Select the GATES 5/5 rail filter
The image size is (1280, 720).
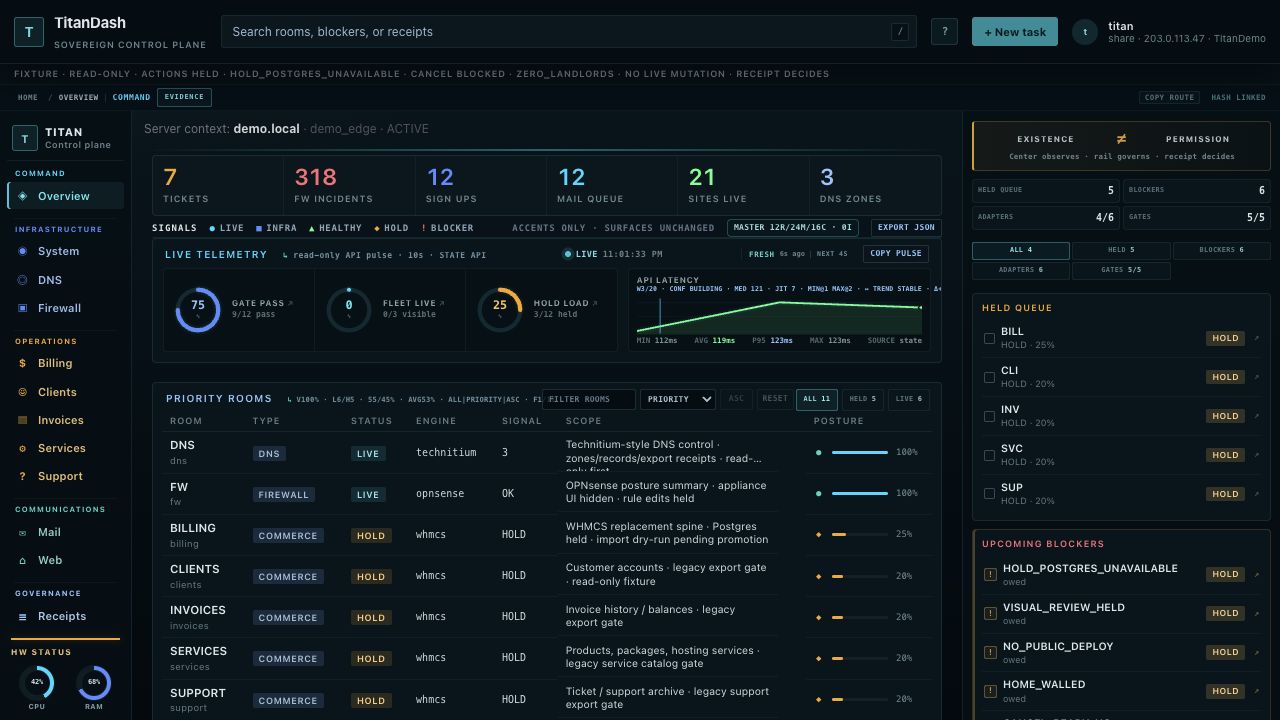(1121, 270)
